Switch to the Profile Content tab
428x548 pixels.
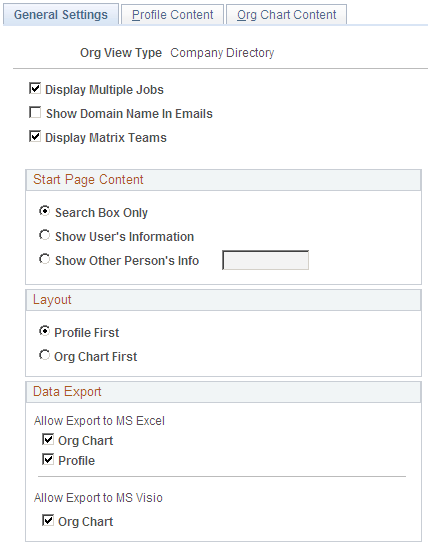click(x=172, y=15)
